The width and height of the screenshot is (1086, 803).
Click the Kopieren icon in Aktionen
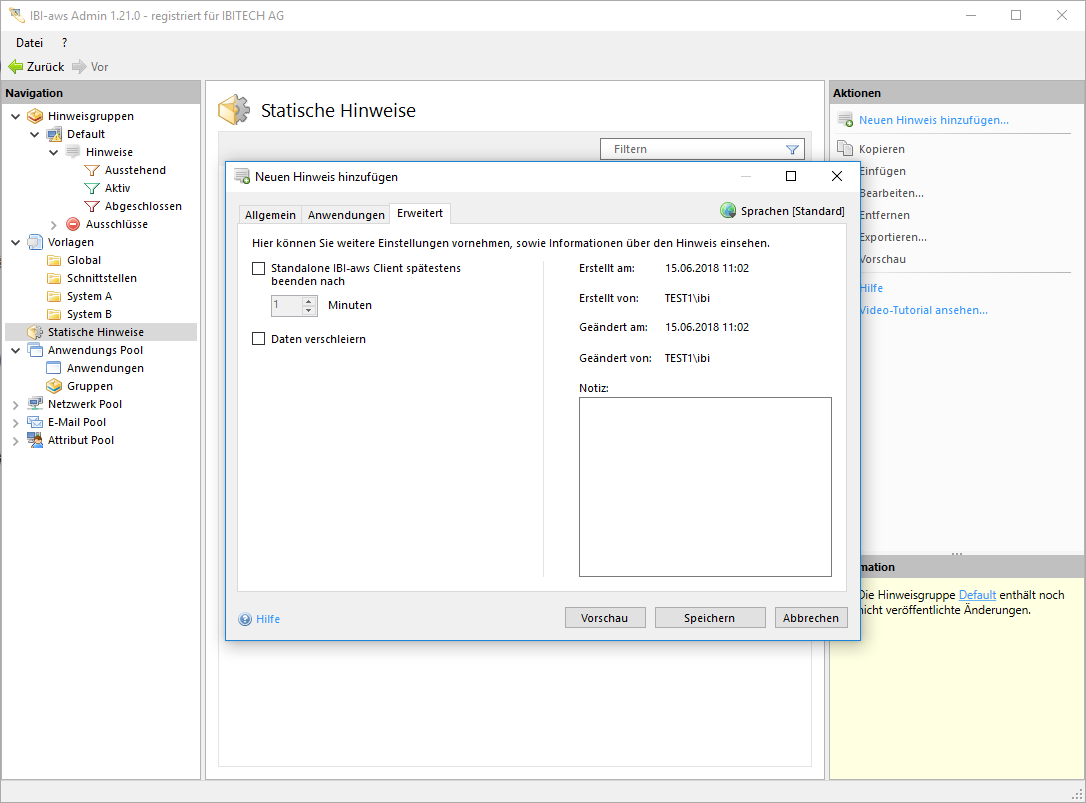(x=844, y=149)
